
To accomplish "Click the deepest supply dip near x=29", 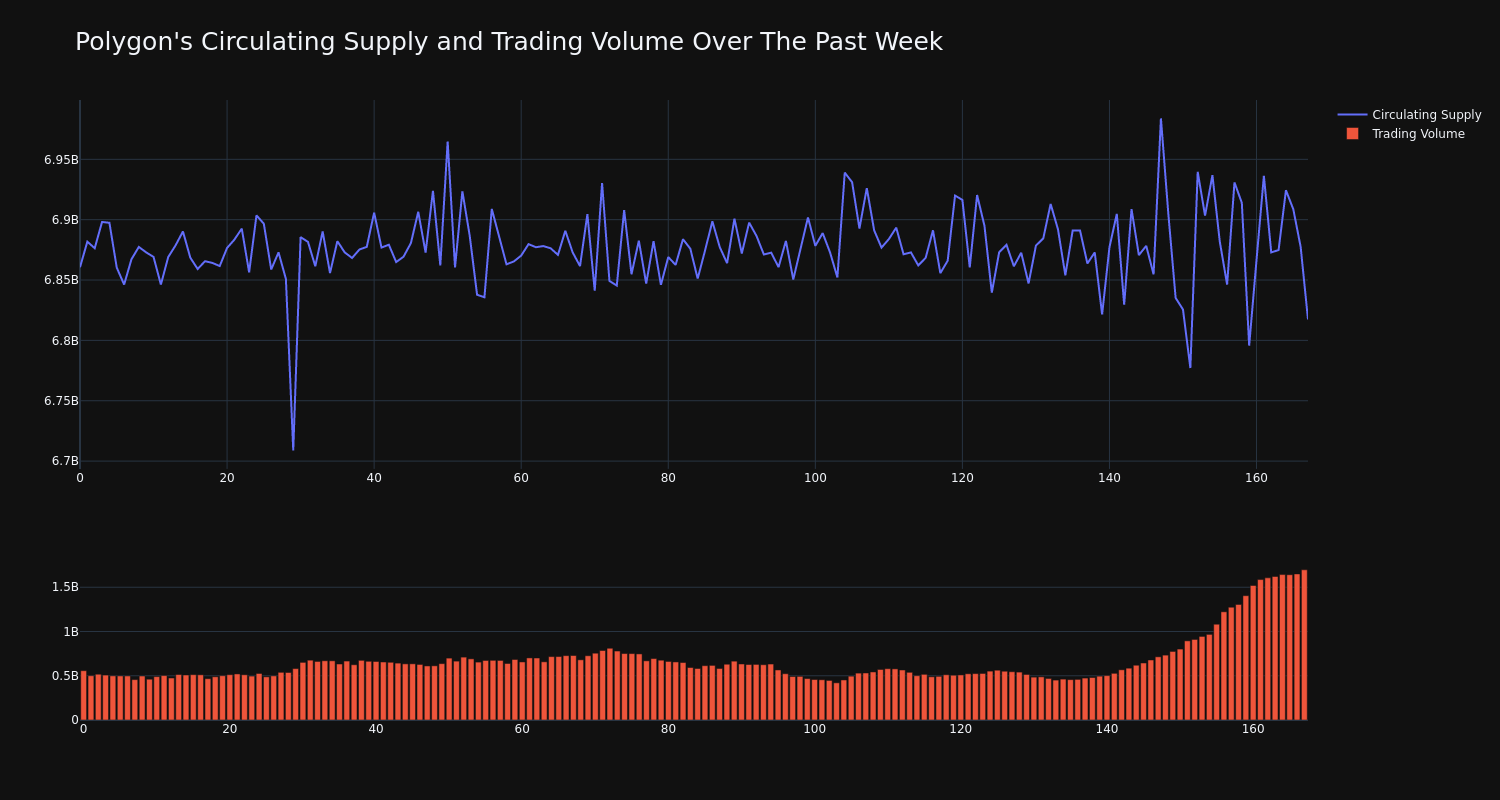I will click(x=293, y=449).
